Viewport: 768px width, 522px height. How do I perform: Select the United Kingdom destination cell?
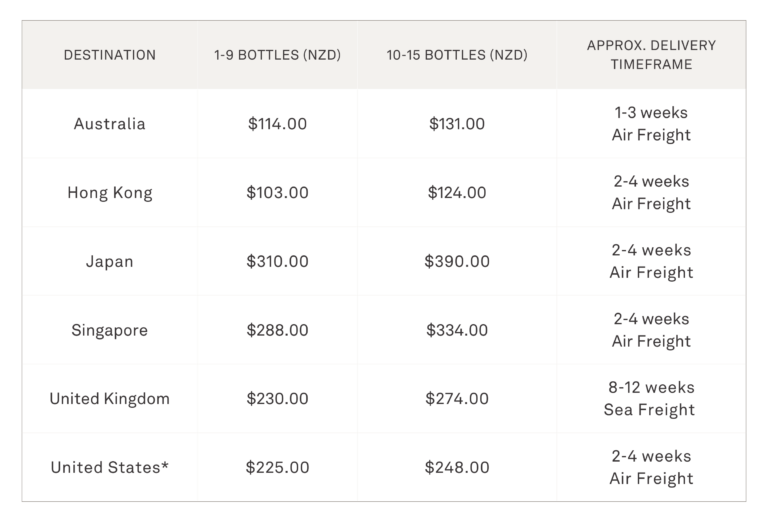tap(110, 399)
